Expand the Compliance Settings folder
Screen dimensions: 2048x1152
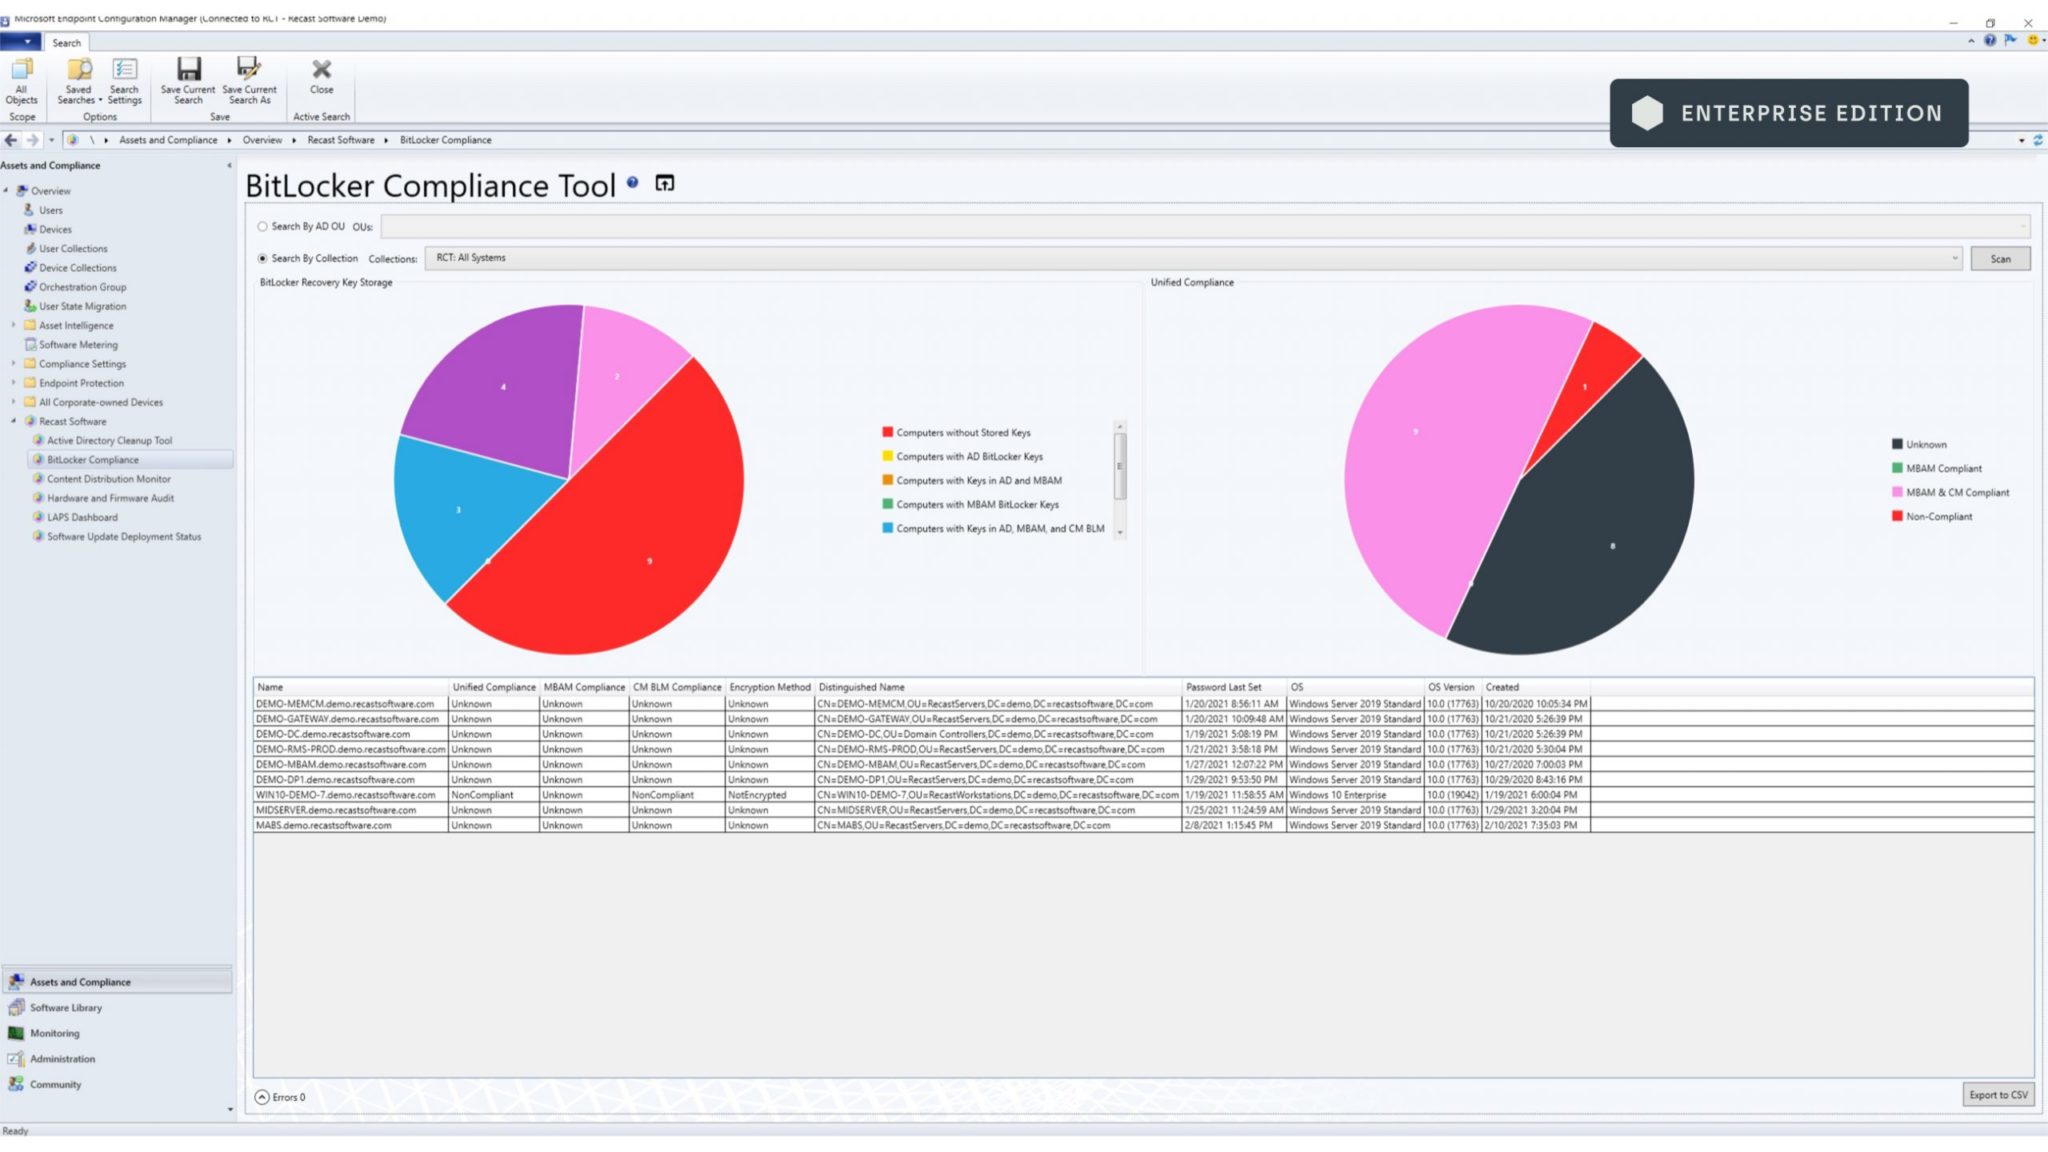pos(13,364)
